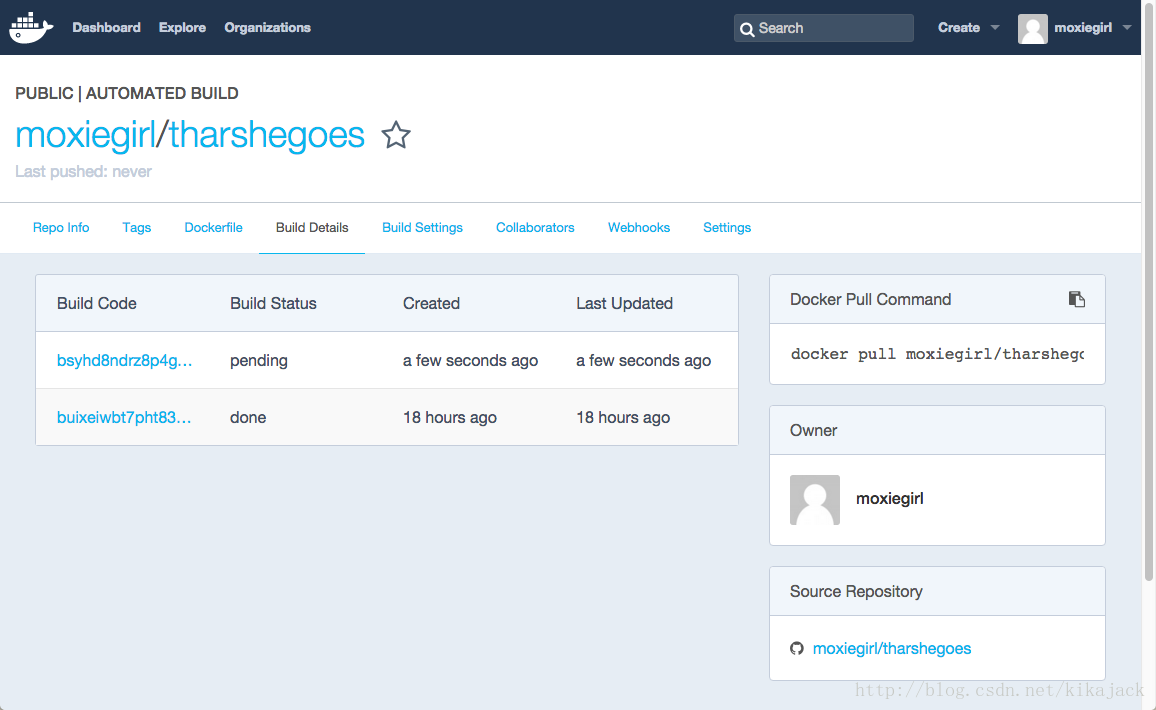Click the 'PUBLIC | AUTOMATED BUILD' label
This screenshot has width=1156, height=710.
point(127,94)
